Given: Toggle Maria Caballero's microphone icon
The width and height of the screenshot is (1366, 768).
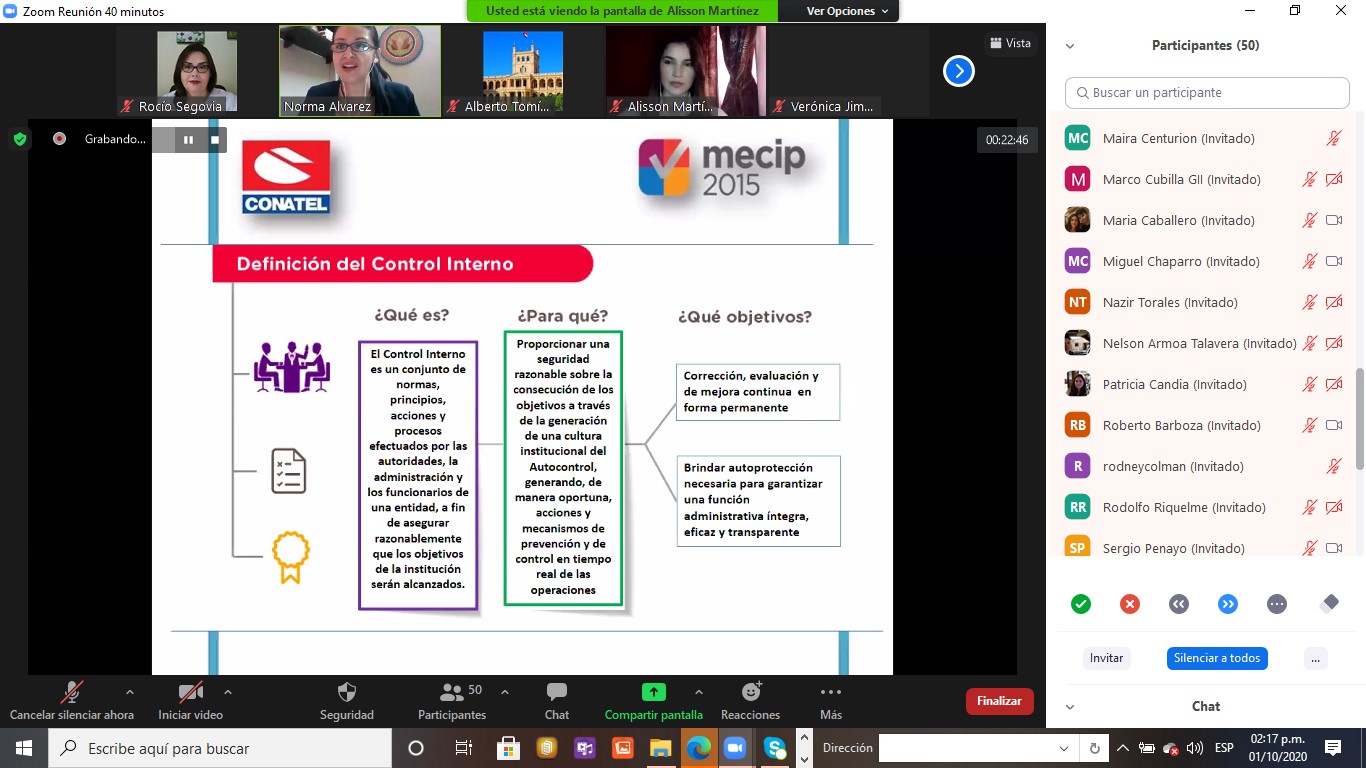Looking at the screenshot, I should (1309, 221).
